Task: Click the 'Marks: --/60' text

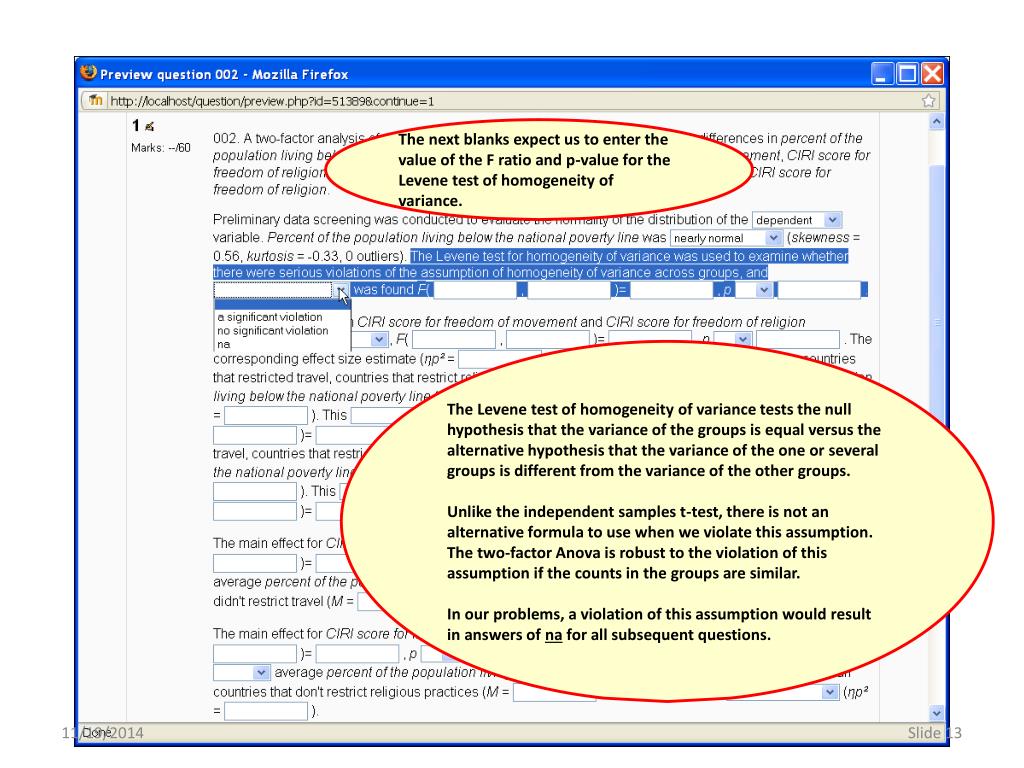Action: (x=161, y=148)
